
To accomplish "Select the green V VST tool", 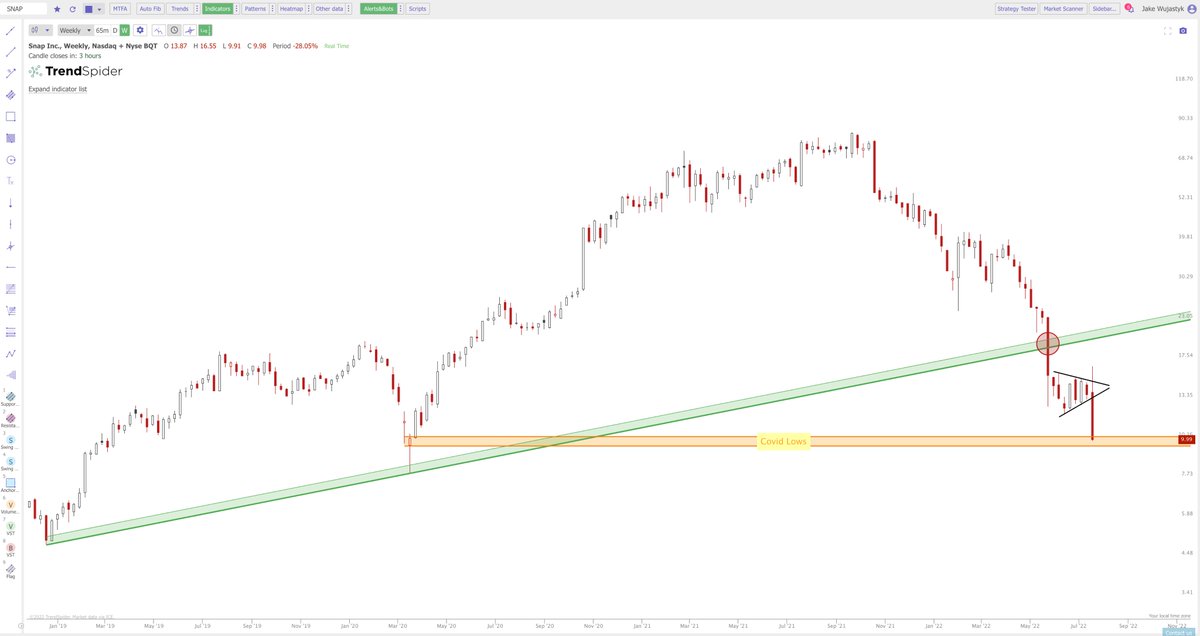I will (x=11, y=525).
